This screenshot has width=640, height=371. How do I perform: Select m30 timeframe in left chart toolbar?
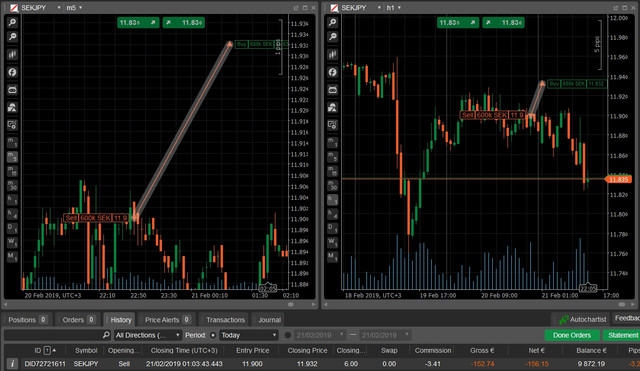point(12,185)
